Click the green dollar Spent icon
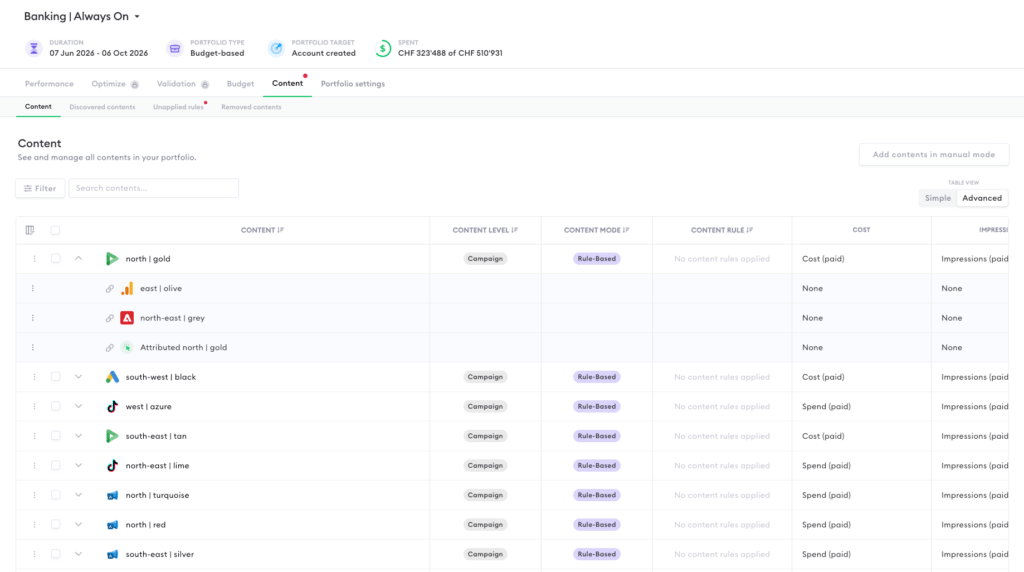 (383, 48)
